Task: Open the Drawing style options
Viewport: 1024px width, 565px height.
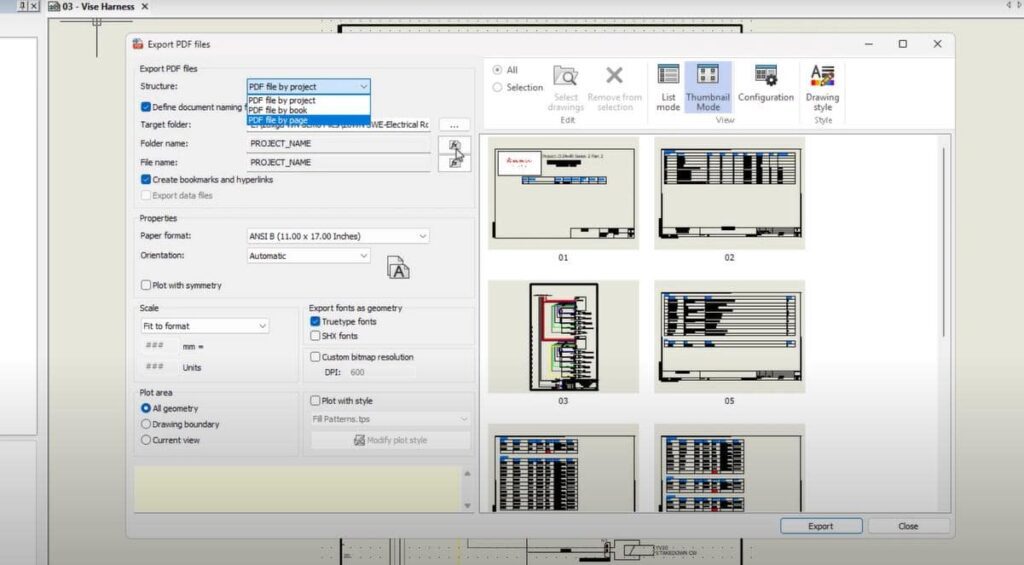Action: (x=822, y=86)
